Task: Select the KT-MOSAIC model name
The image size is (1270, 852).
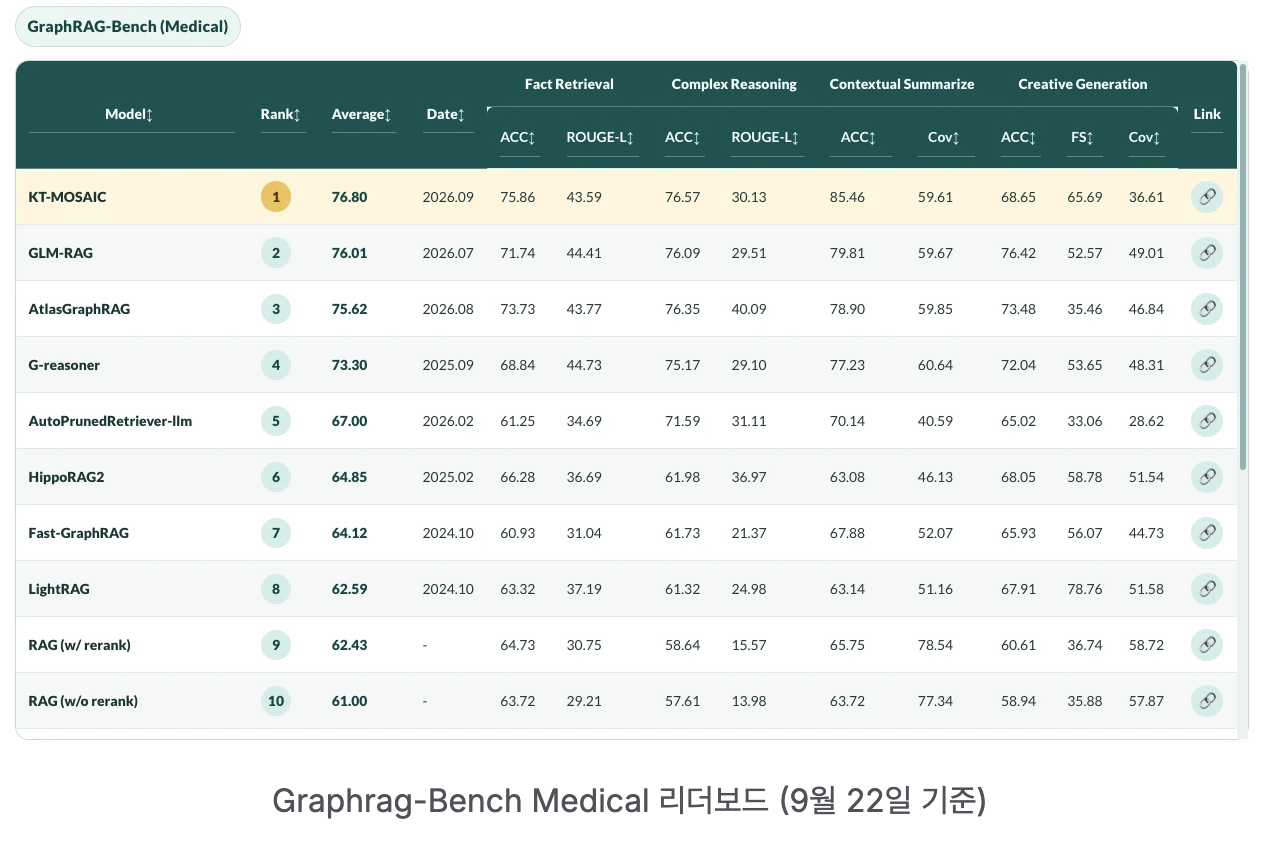Action: [67, 197]
